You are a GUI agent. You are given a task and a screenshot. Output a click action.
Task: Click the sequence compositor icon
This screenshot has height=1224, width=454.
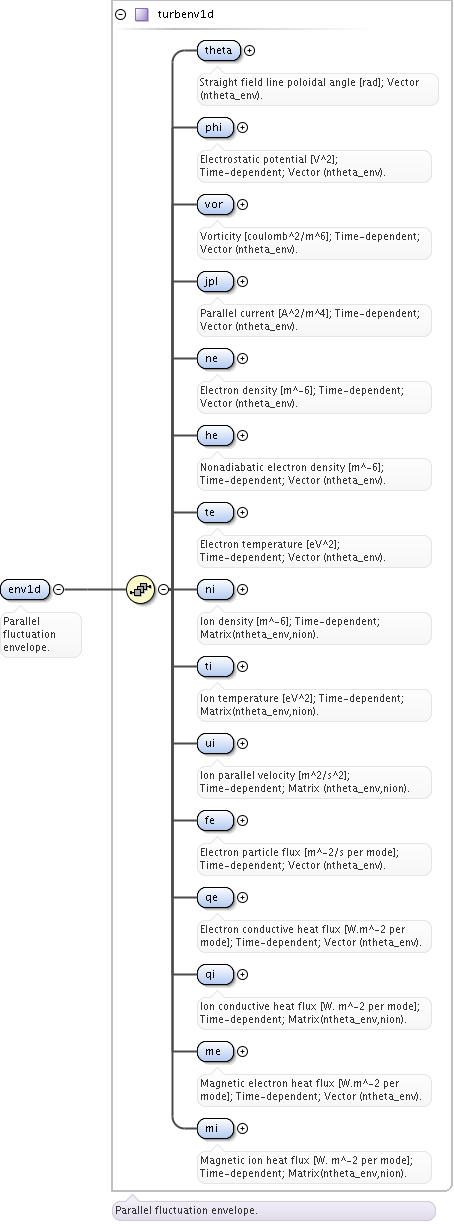click(140, 589)
